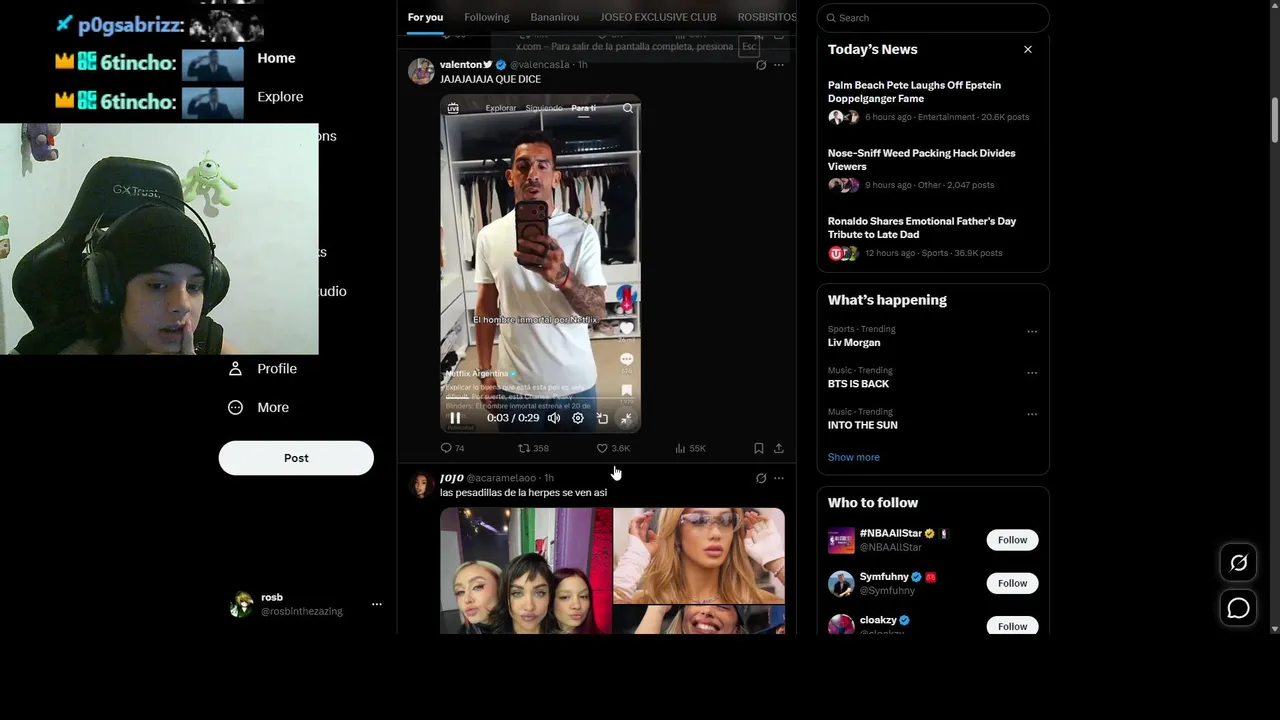Open more options on valenton's post
This screenshot has width=1280, height=720.
click(x=779, y=65)
